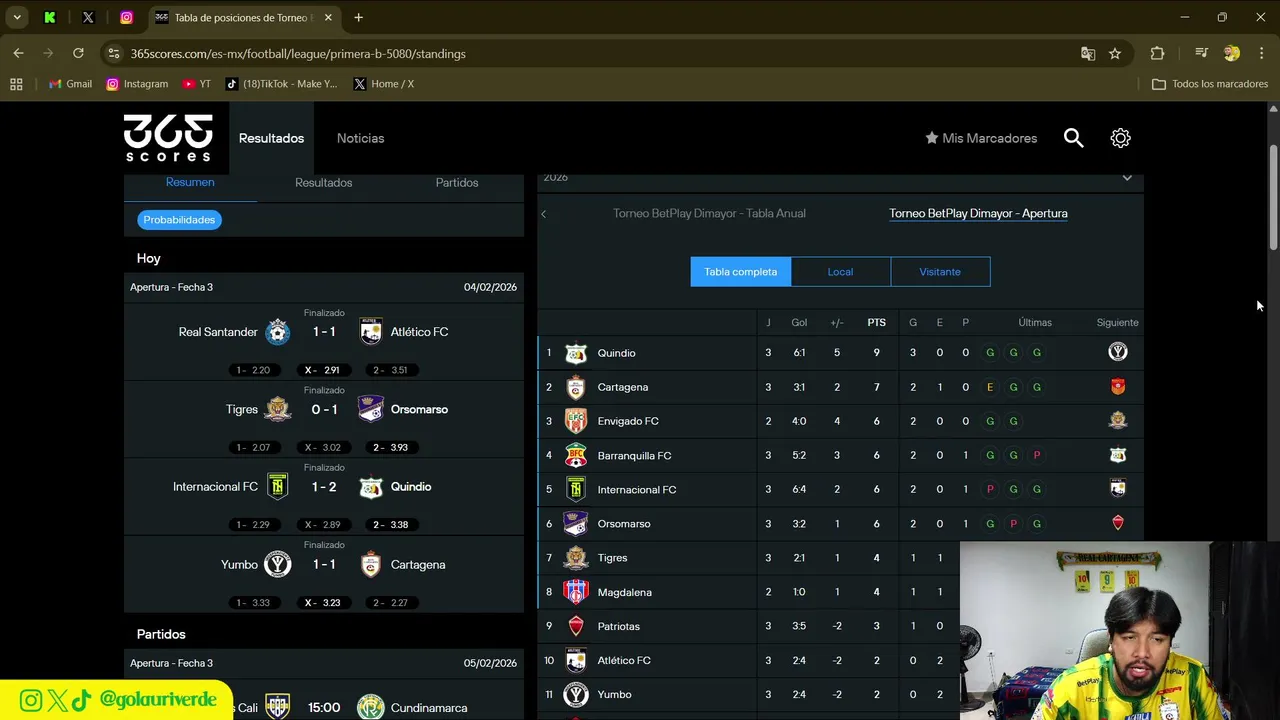Select Torneo BetPlay Dimayor - Apertura tab

[x=978, y=213]
